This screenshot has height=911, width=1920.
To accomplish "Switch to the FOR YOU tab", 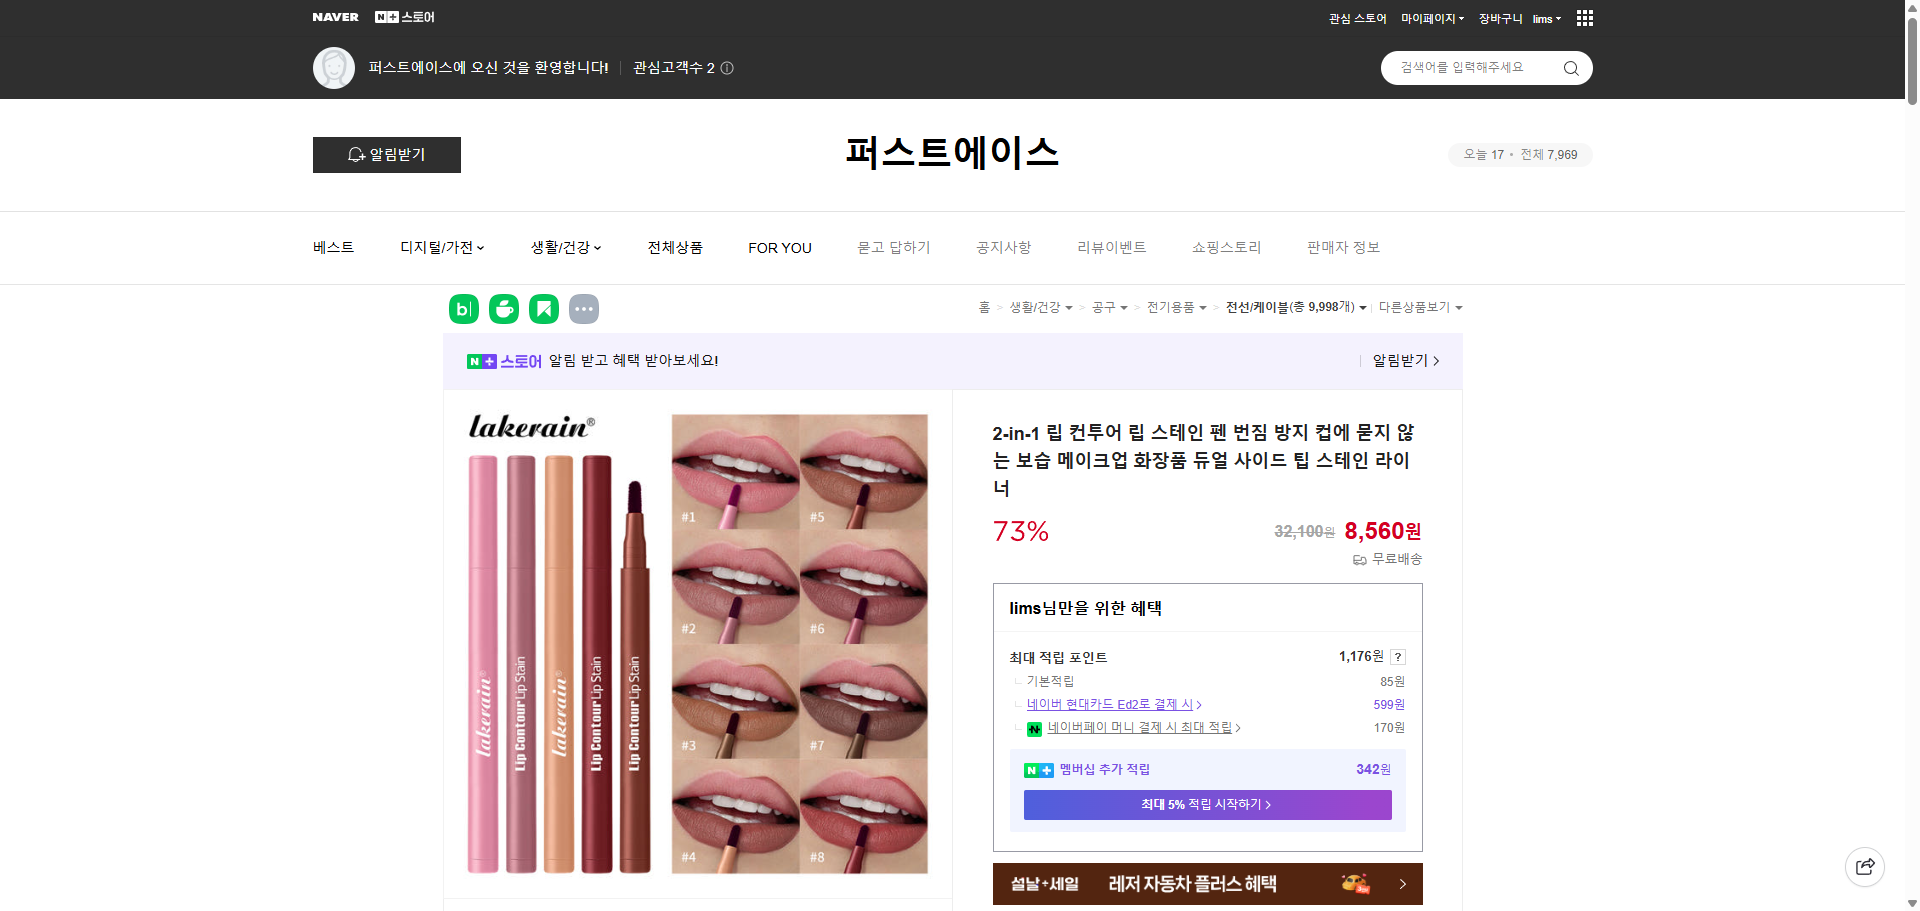I will [x=780, y=247].
